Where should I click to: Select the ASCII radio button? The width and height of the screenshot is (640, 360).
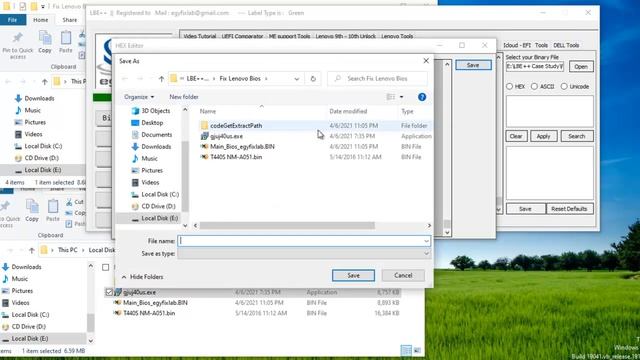pos(534,87)
